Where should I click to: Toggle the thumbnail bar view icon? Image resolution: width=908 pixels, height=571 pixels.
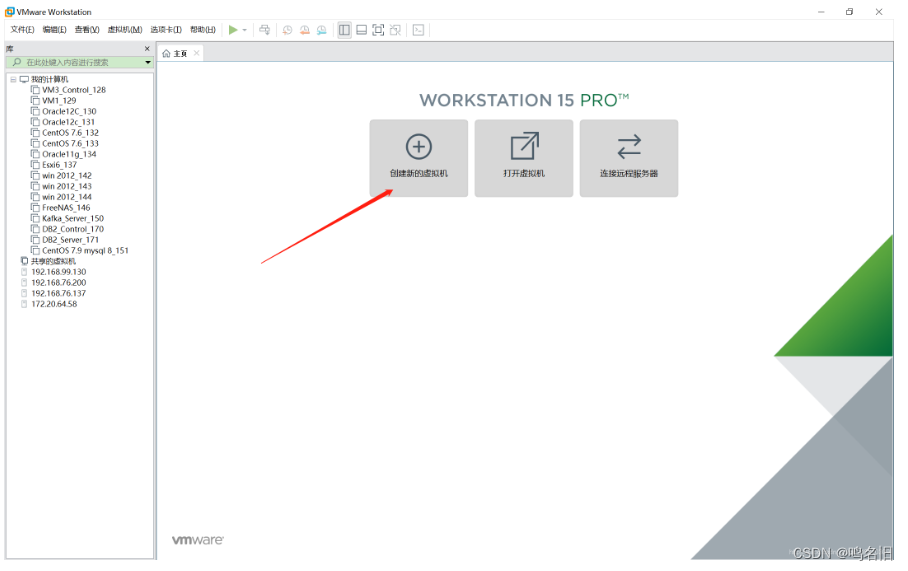click(x=361, y=30)
